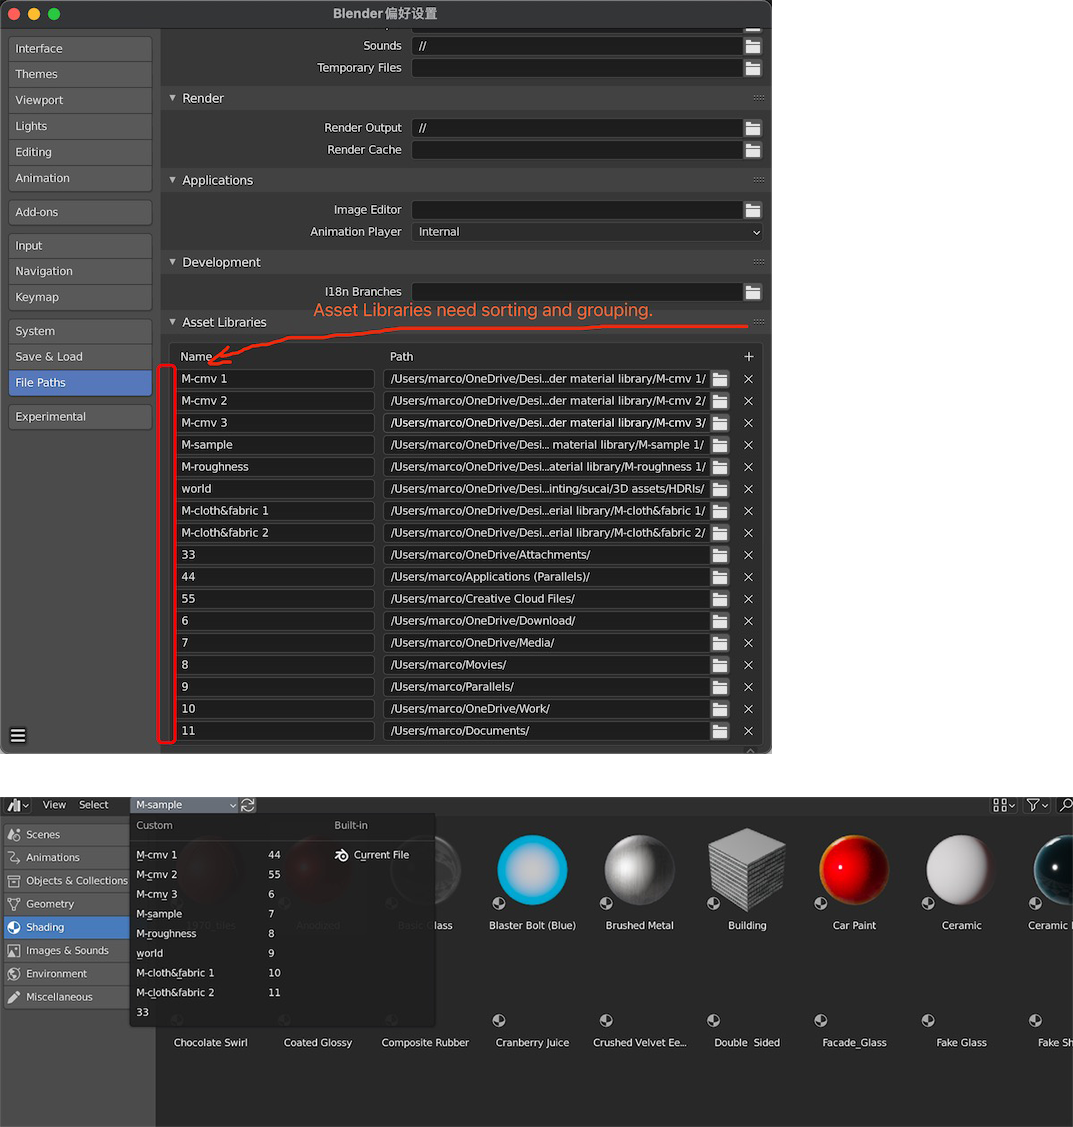The image size is (1073, 1127).
Task: Add a new asset library with plus icon
Action: tap(748, 356)
